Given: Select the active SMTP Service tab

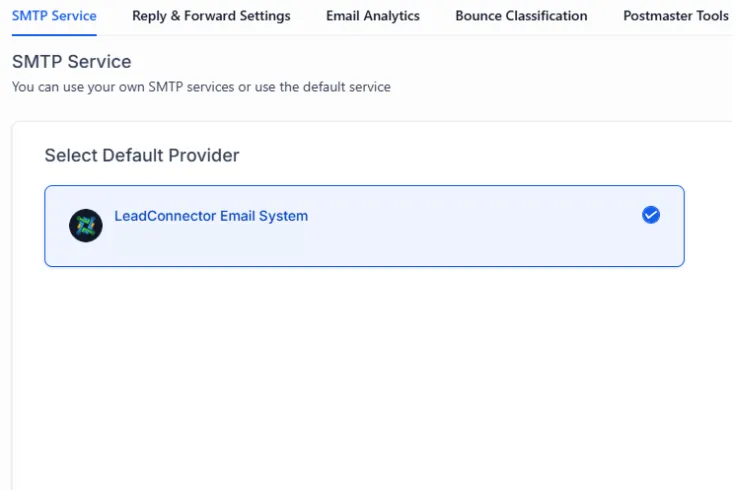Looking at the screenshot, I should coord(54,16).
